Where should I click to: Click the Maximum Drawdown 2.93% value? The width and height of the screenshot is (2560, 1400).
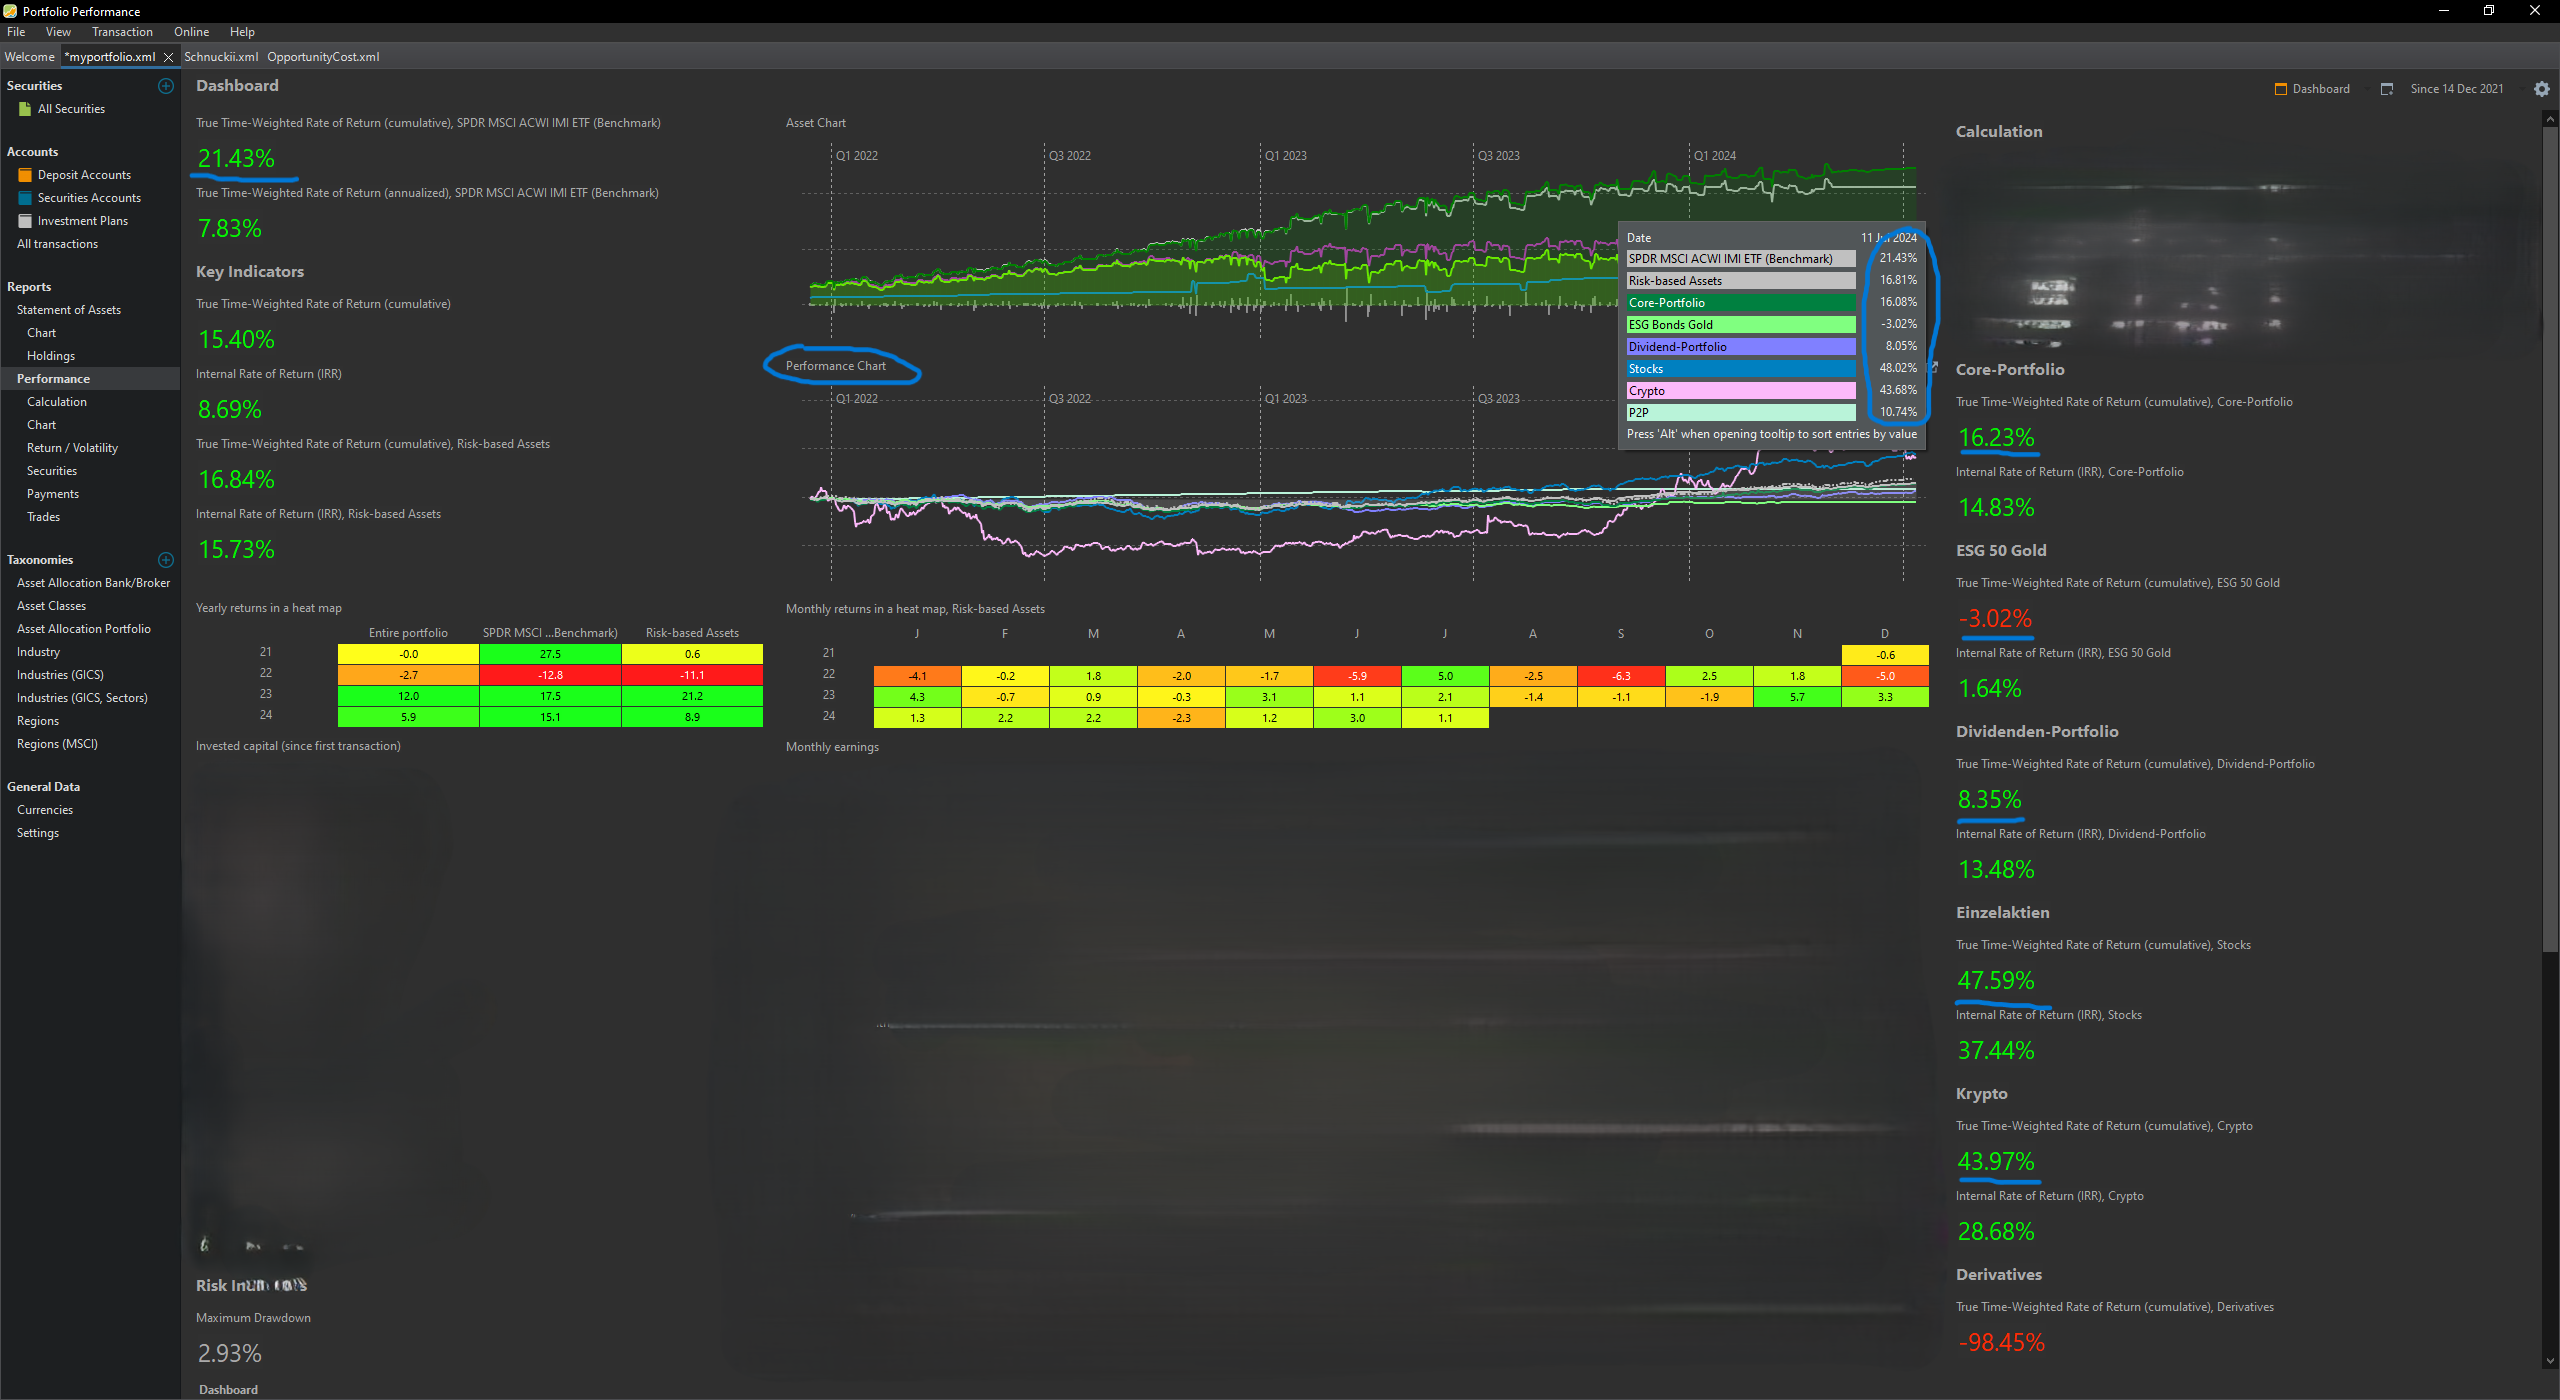(230, 1353)
